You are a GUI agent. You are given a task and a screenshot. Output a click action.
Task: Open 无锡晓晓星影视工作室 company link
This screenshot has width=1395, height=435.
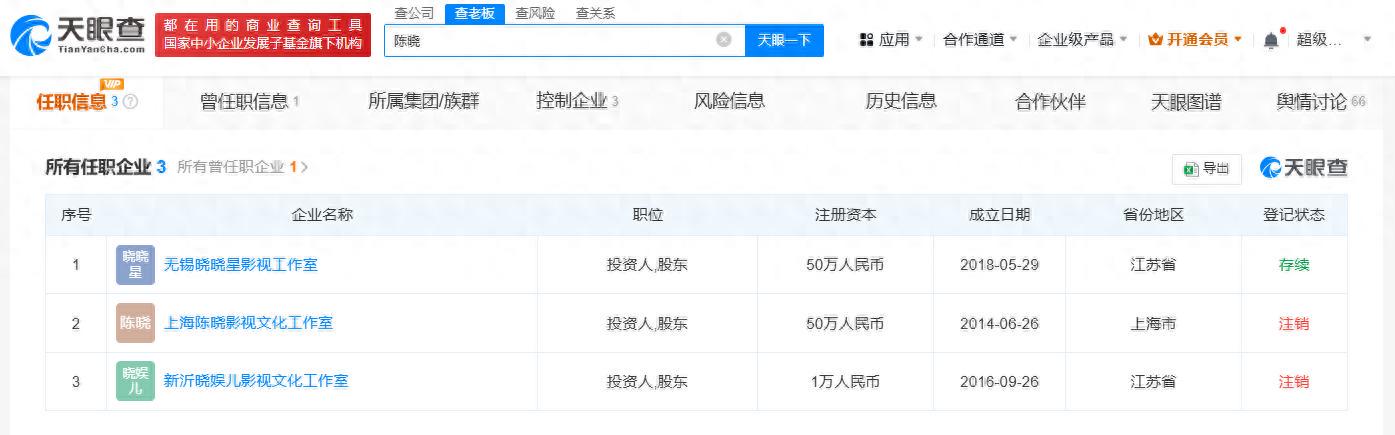click(241, 265)
